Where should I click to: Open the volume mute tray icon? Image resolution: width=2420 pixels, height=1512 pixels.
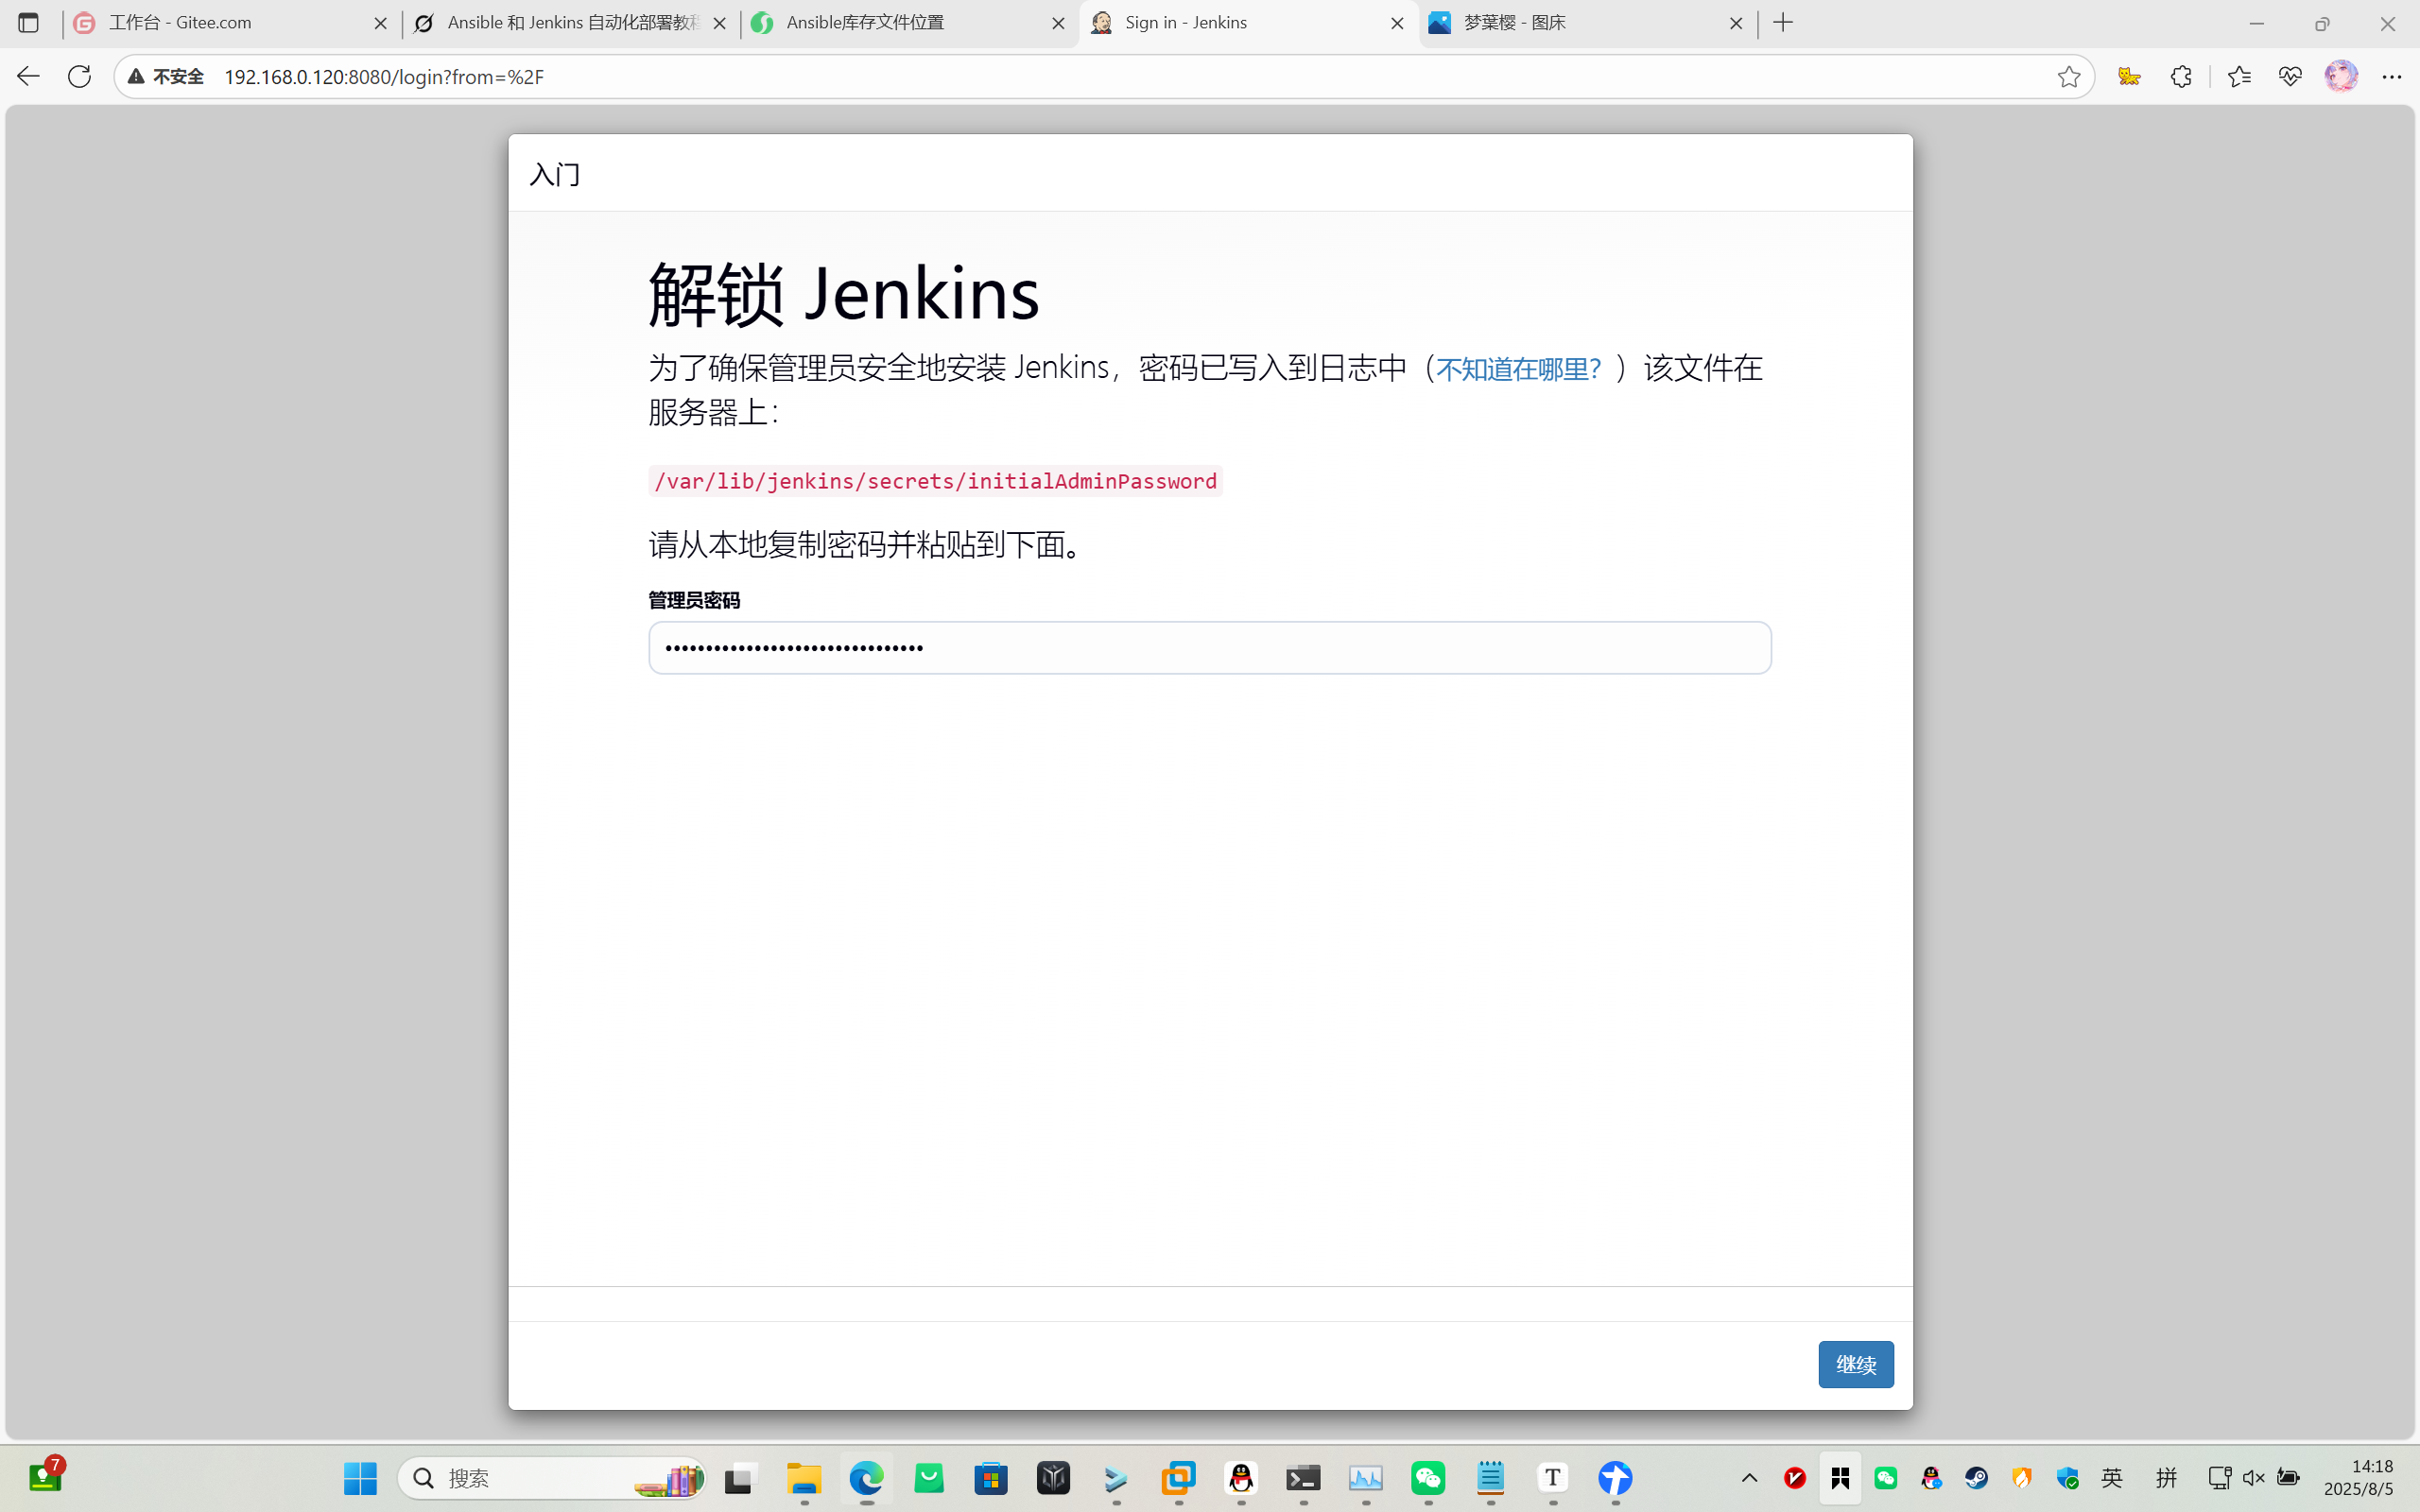[x=2253, y=1478]
